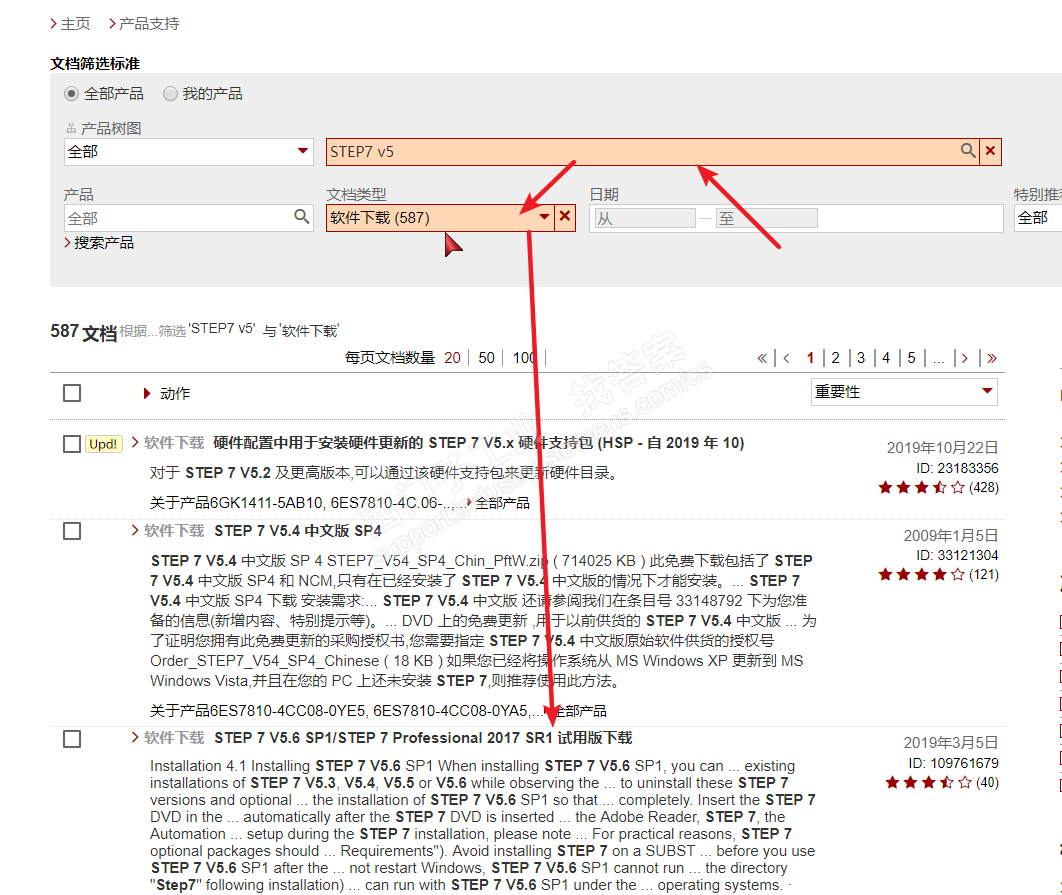Click 全部产品 link under the HSP entry
Image resolution: width=1062 pixels, height=895 pixels.
coord(502,503)
